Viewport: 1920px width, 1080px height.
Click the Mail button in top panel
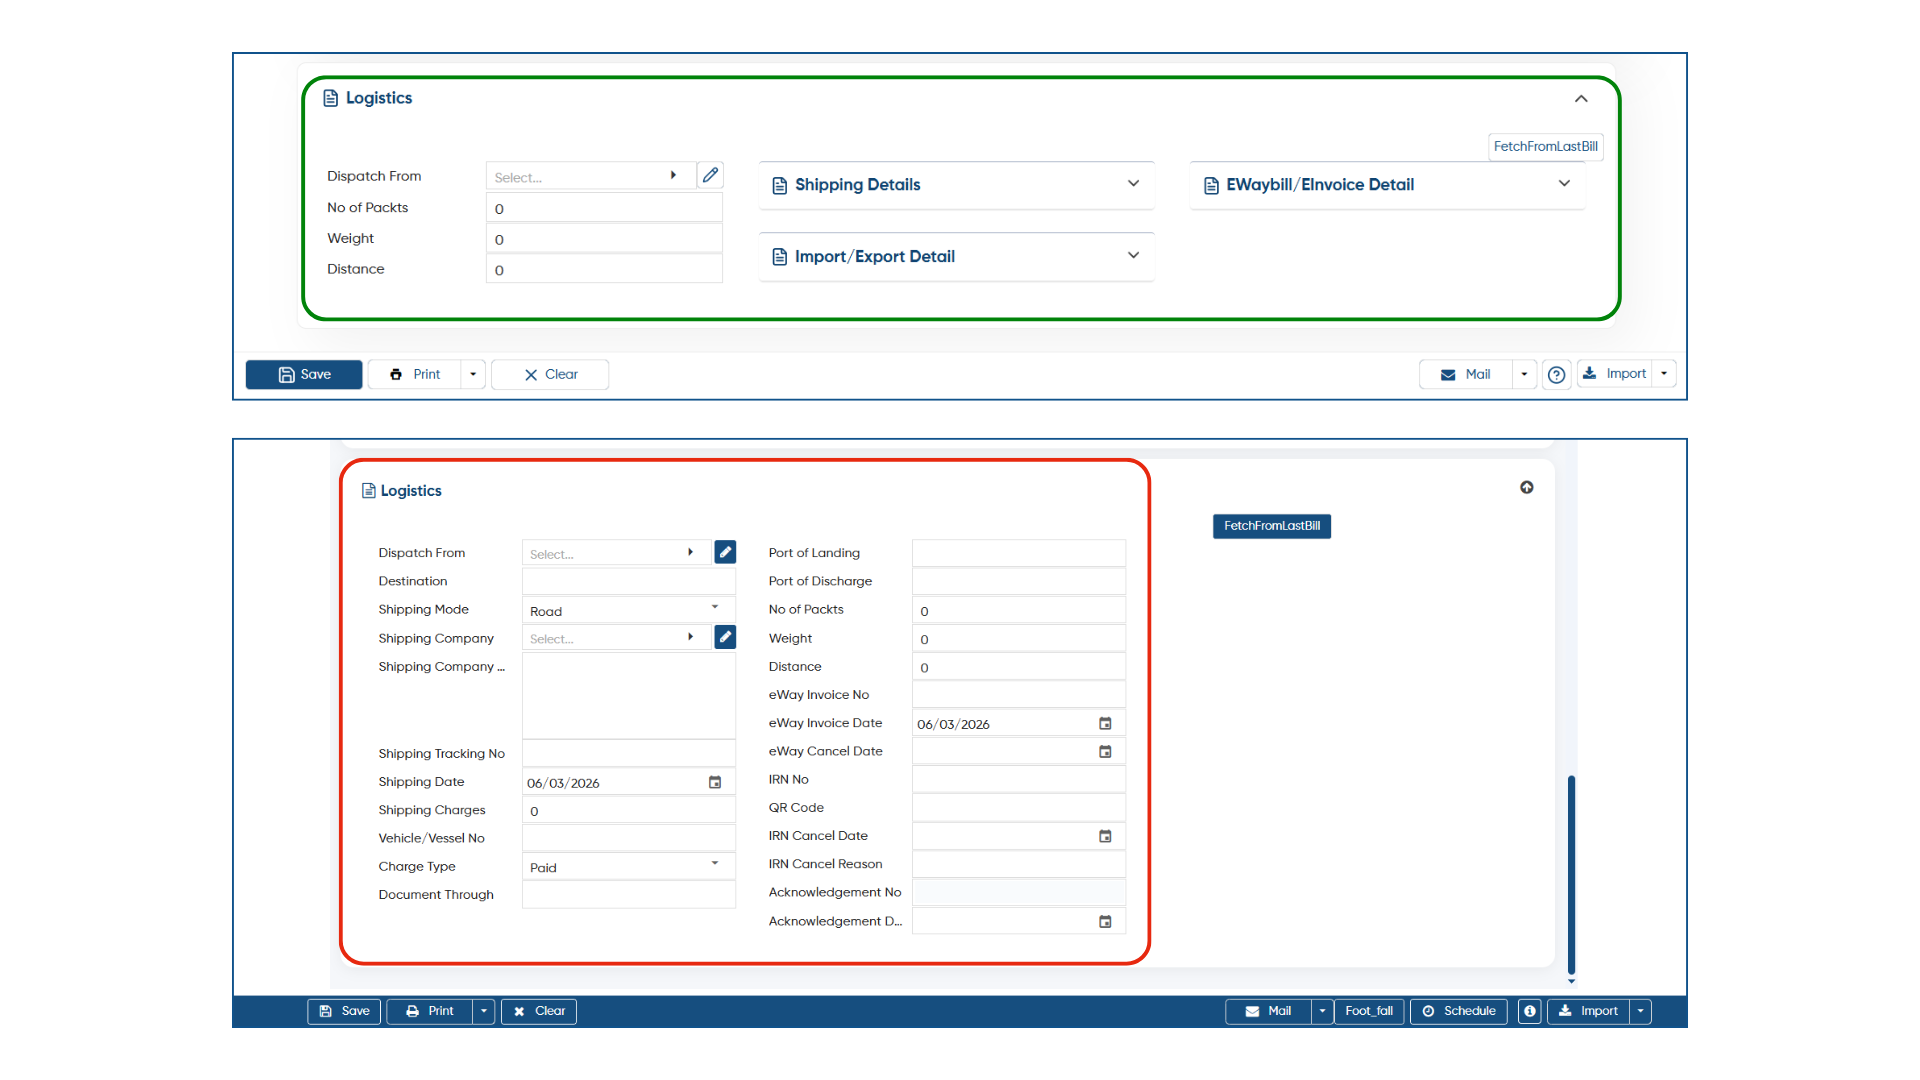point(1465,374)
